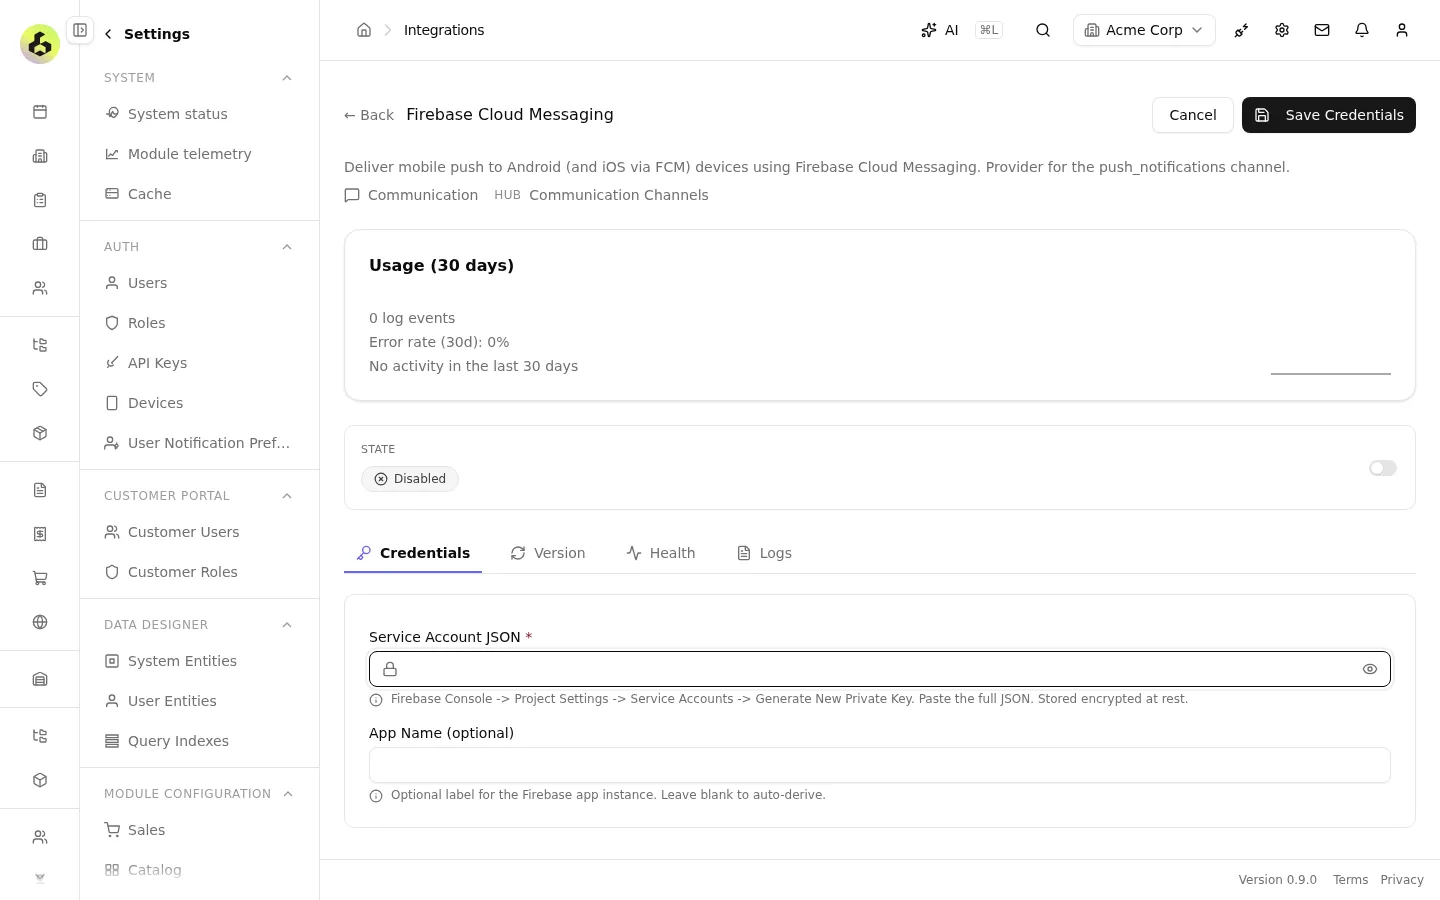Viewport: 1440px width, 900px height.
Task: Click the Save Credentials button
Action: pos(1328,115)
